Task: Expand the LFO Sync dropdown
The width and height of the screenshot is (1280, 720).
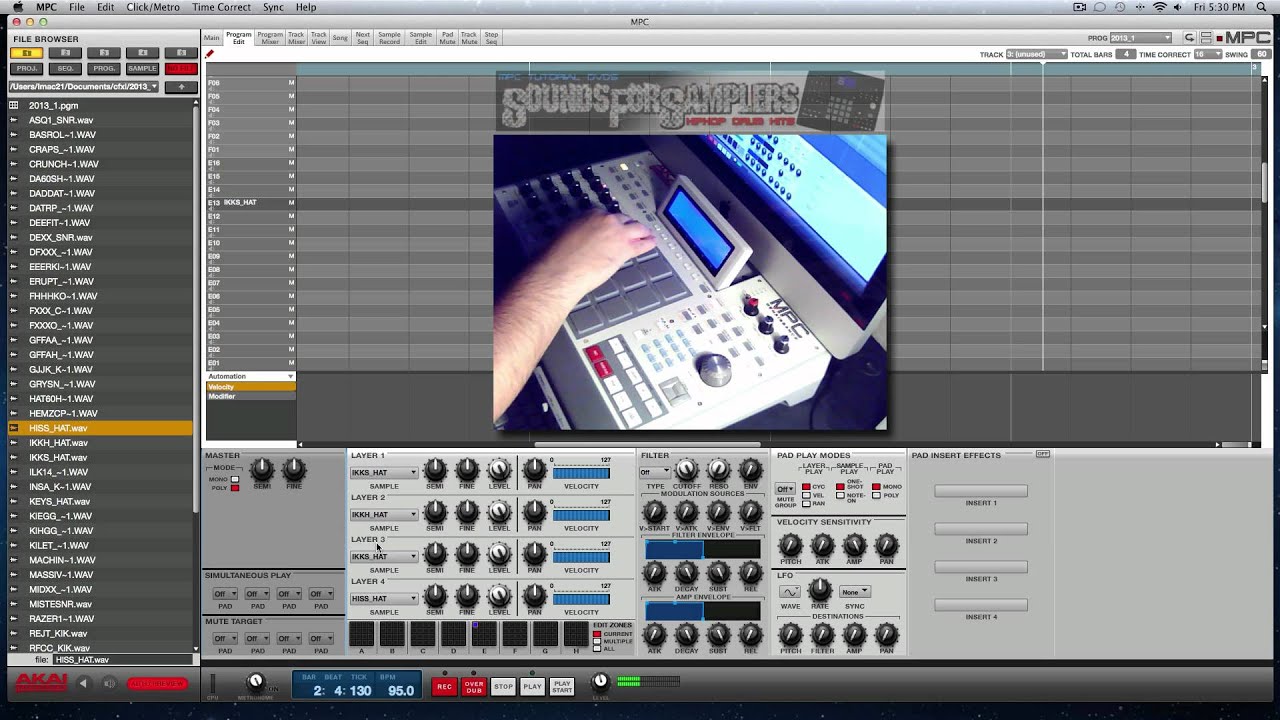Action: [854, 592]
